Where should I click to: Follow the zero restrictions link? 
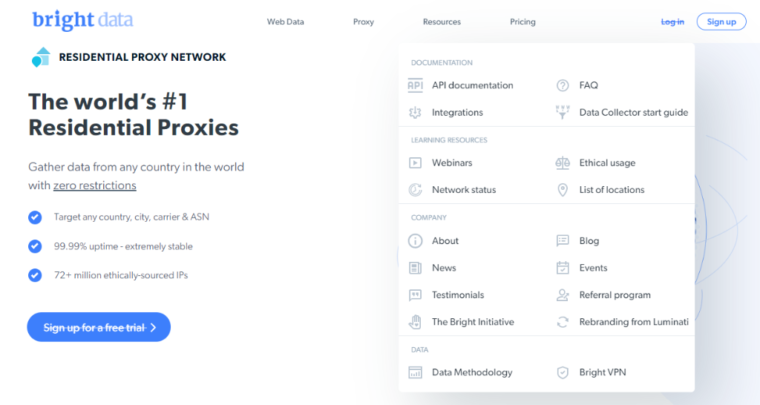[x=95, y=186]
